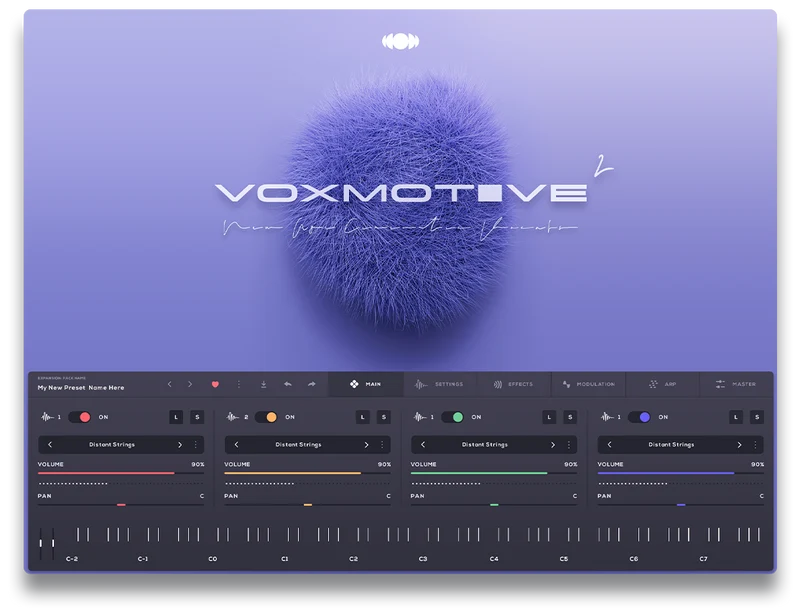The image size is (800, 610).
Task: Adjust the blue layer Volume slider
Action: click(681, 473)
